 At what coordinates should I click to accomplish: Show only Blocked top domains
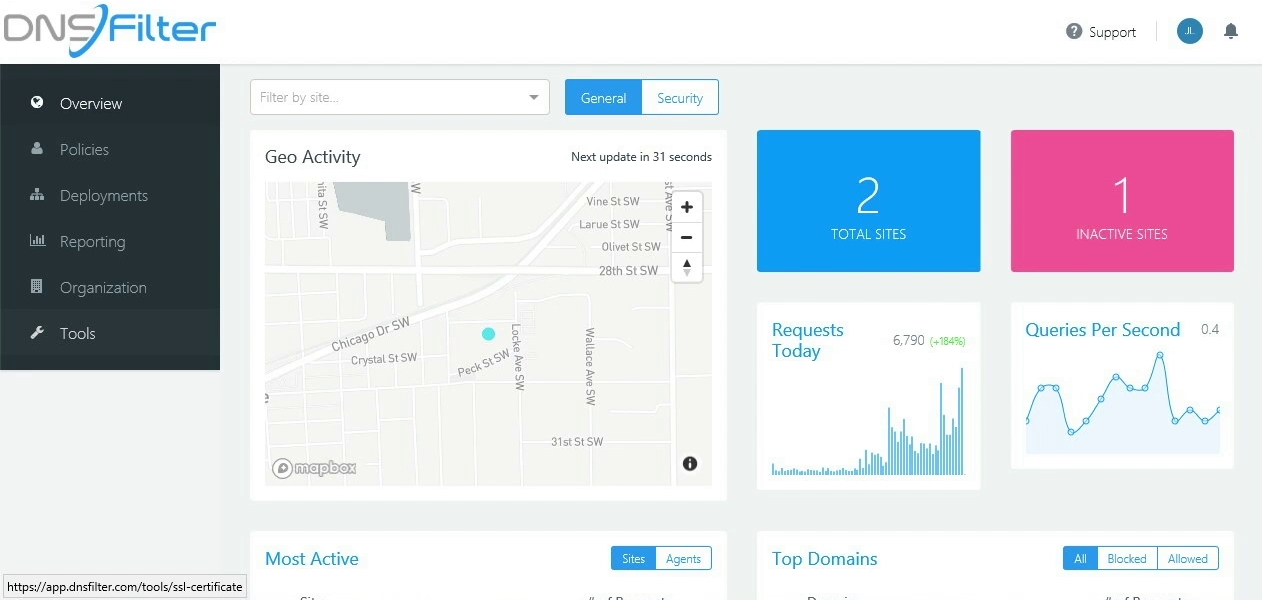tap(1127, 559)
